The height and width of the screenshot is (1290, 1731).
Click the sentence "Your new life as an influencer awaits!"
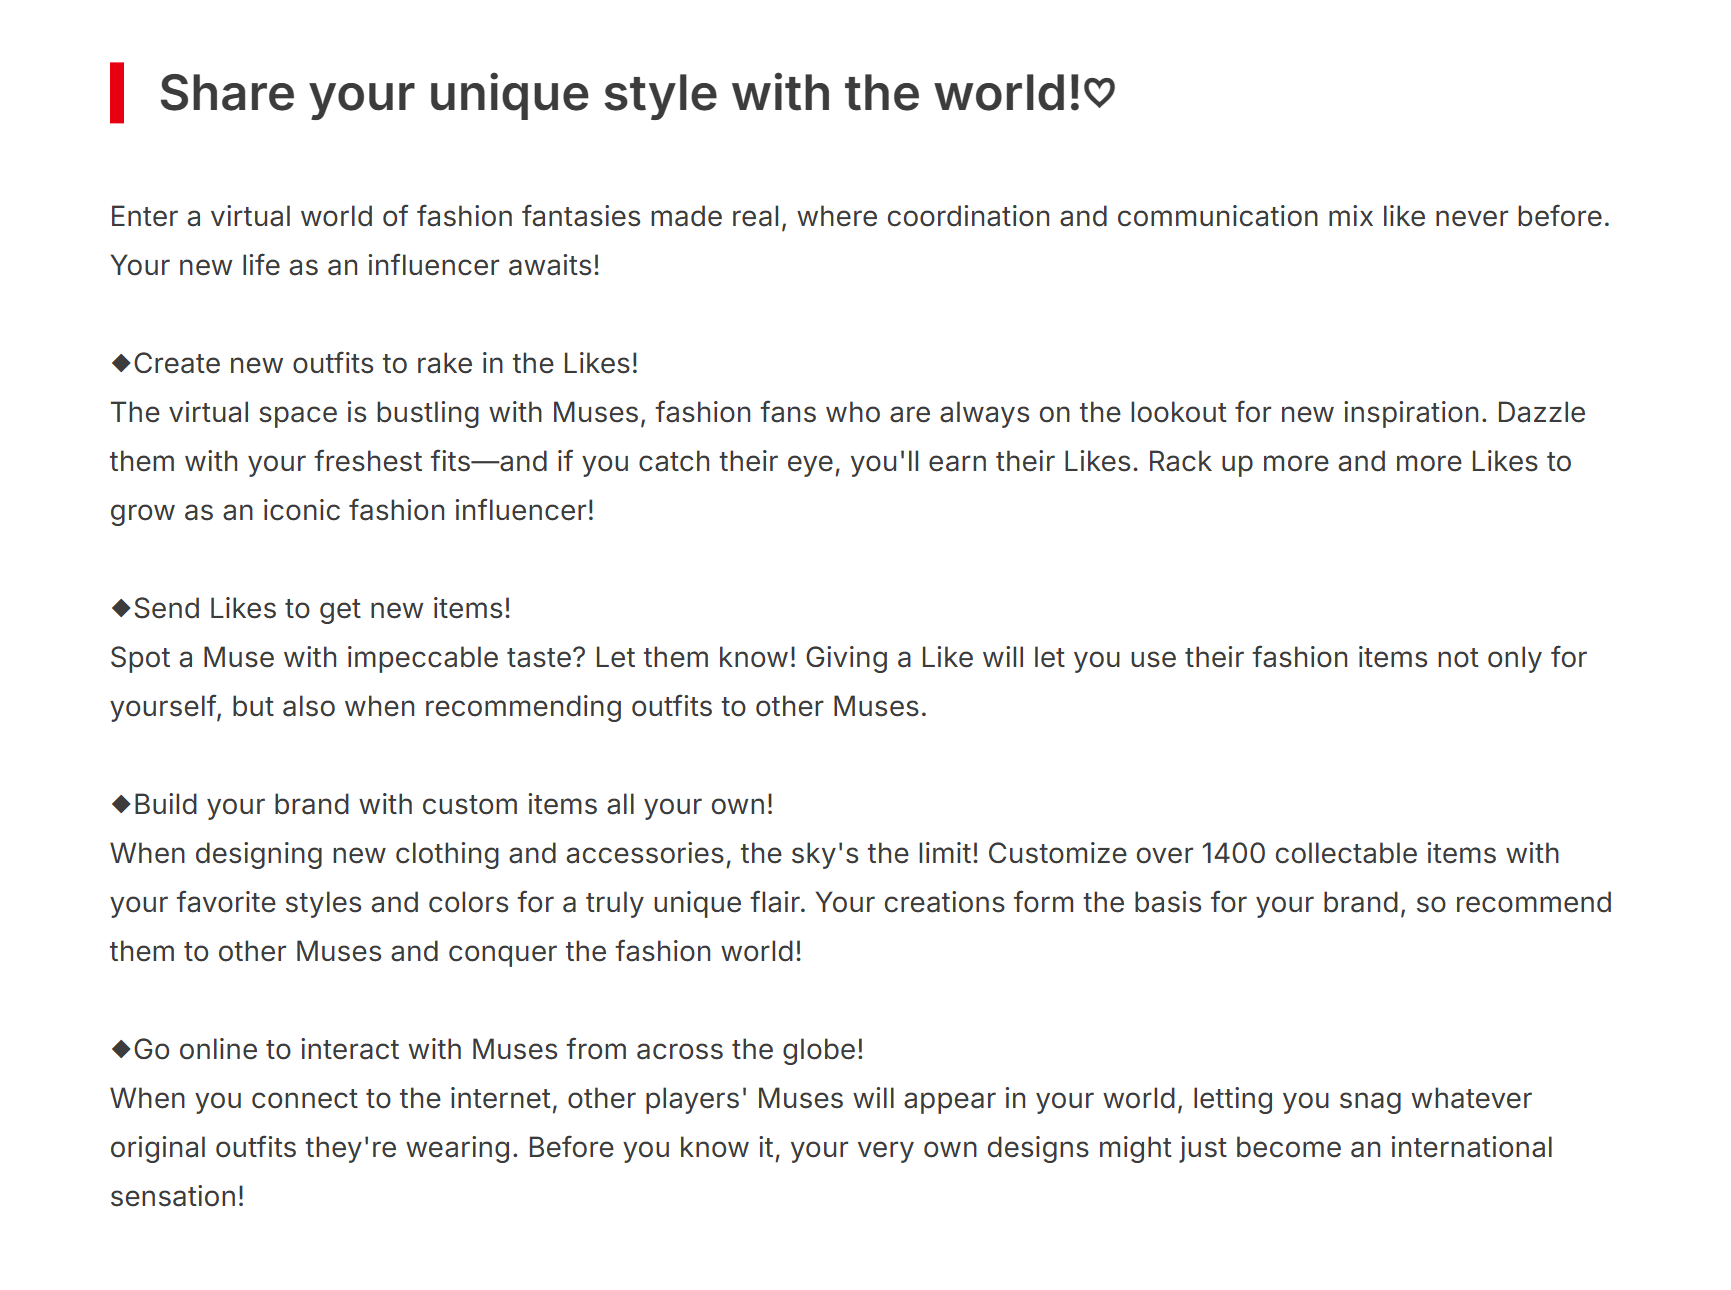point(355,265)
